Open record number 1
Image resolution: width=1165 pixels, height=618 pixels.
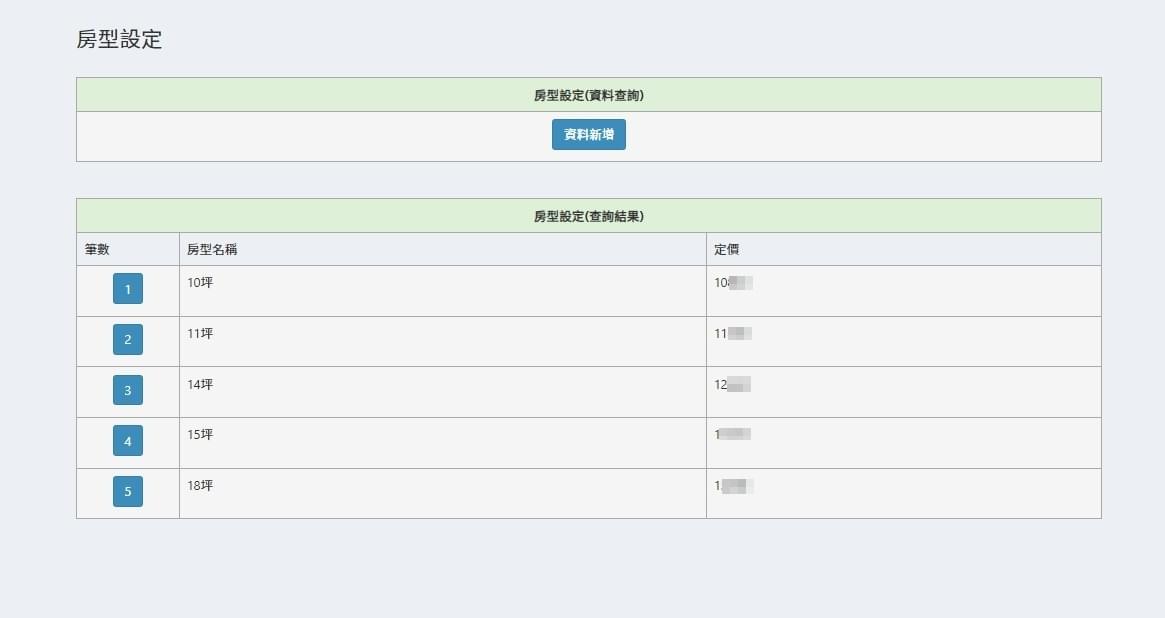point(128,289)
